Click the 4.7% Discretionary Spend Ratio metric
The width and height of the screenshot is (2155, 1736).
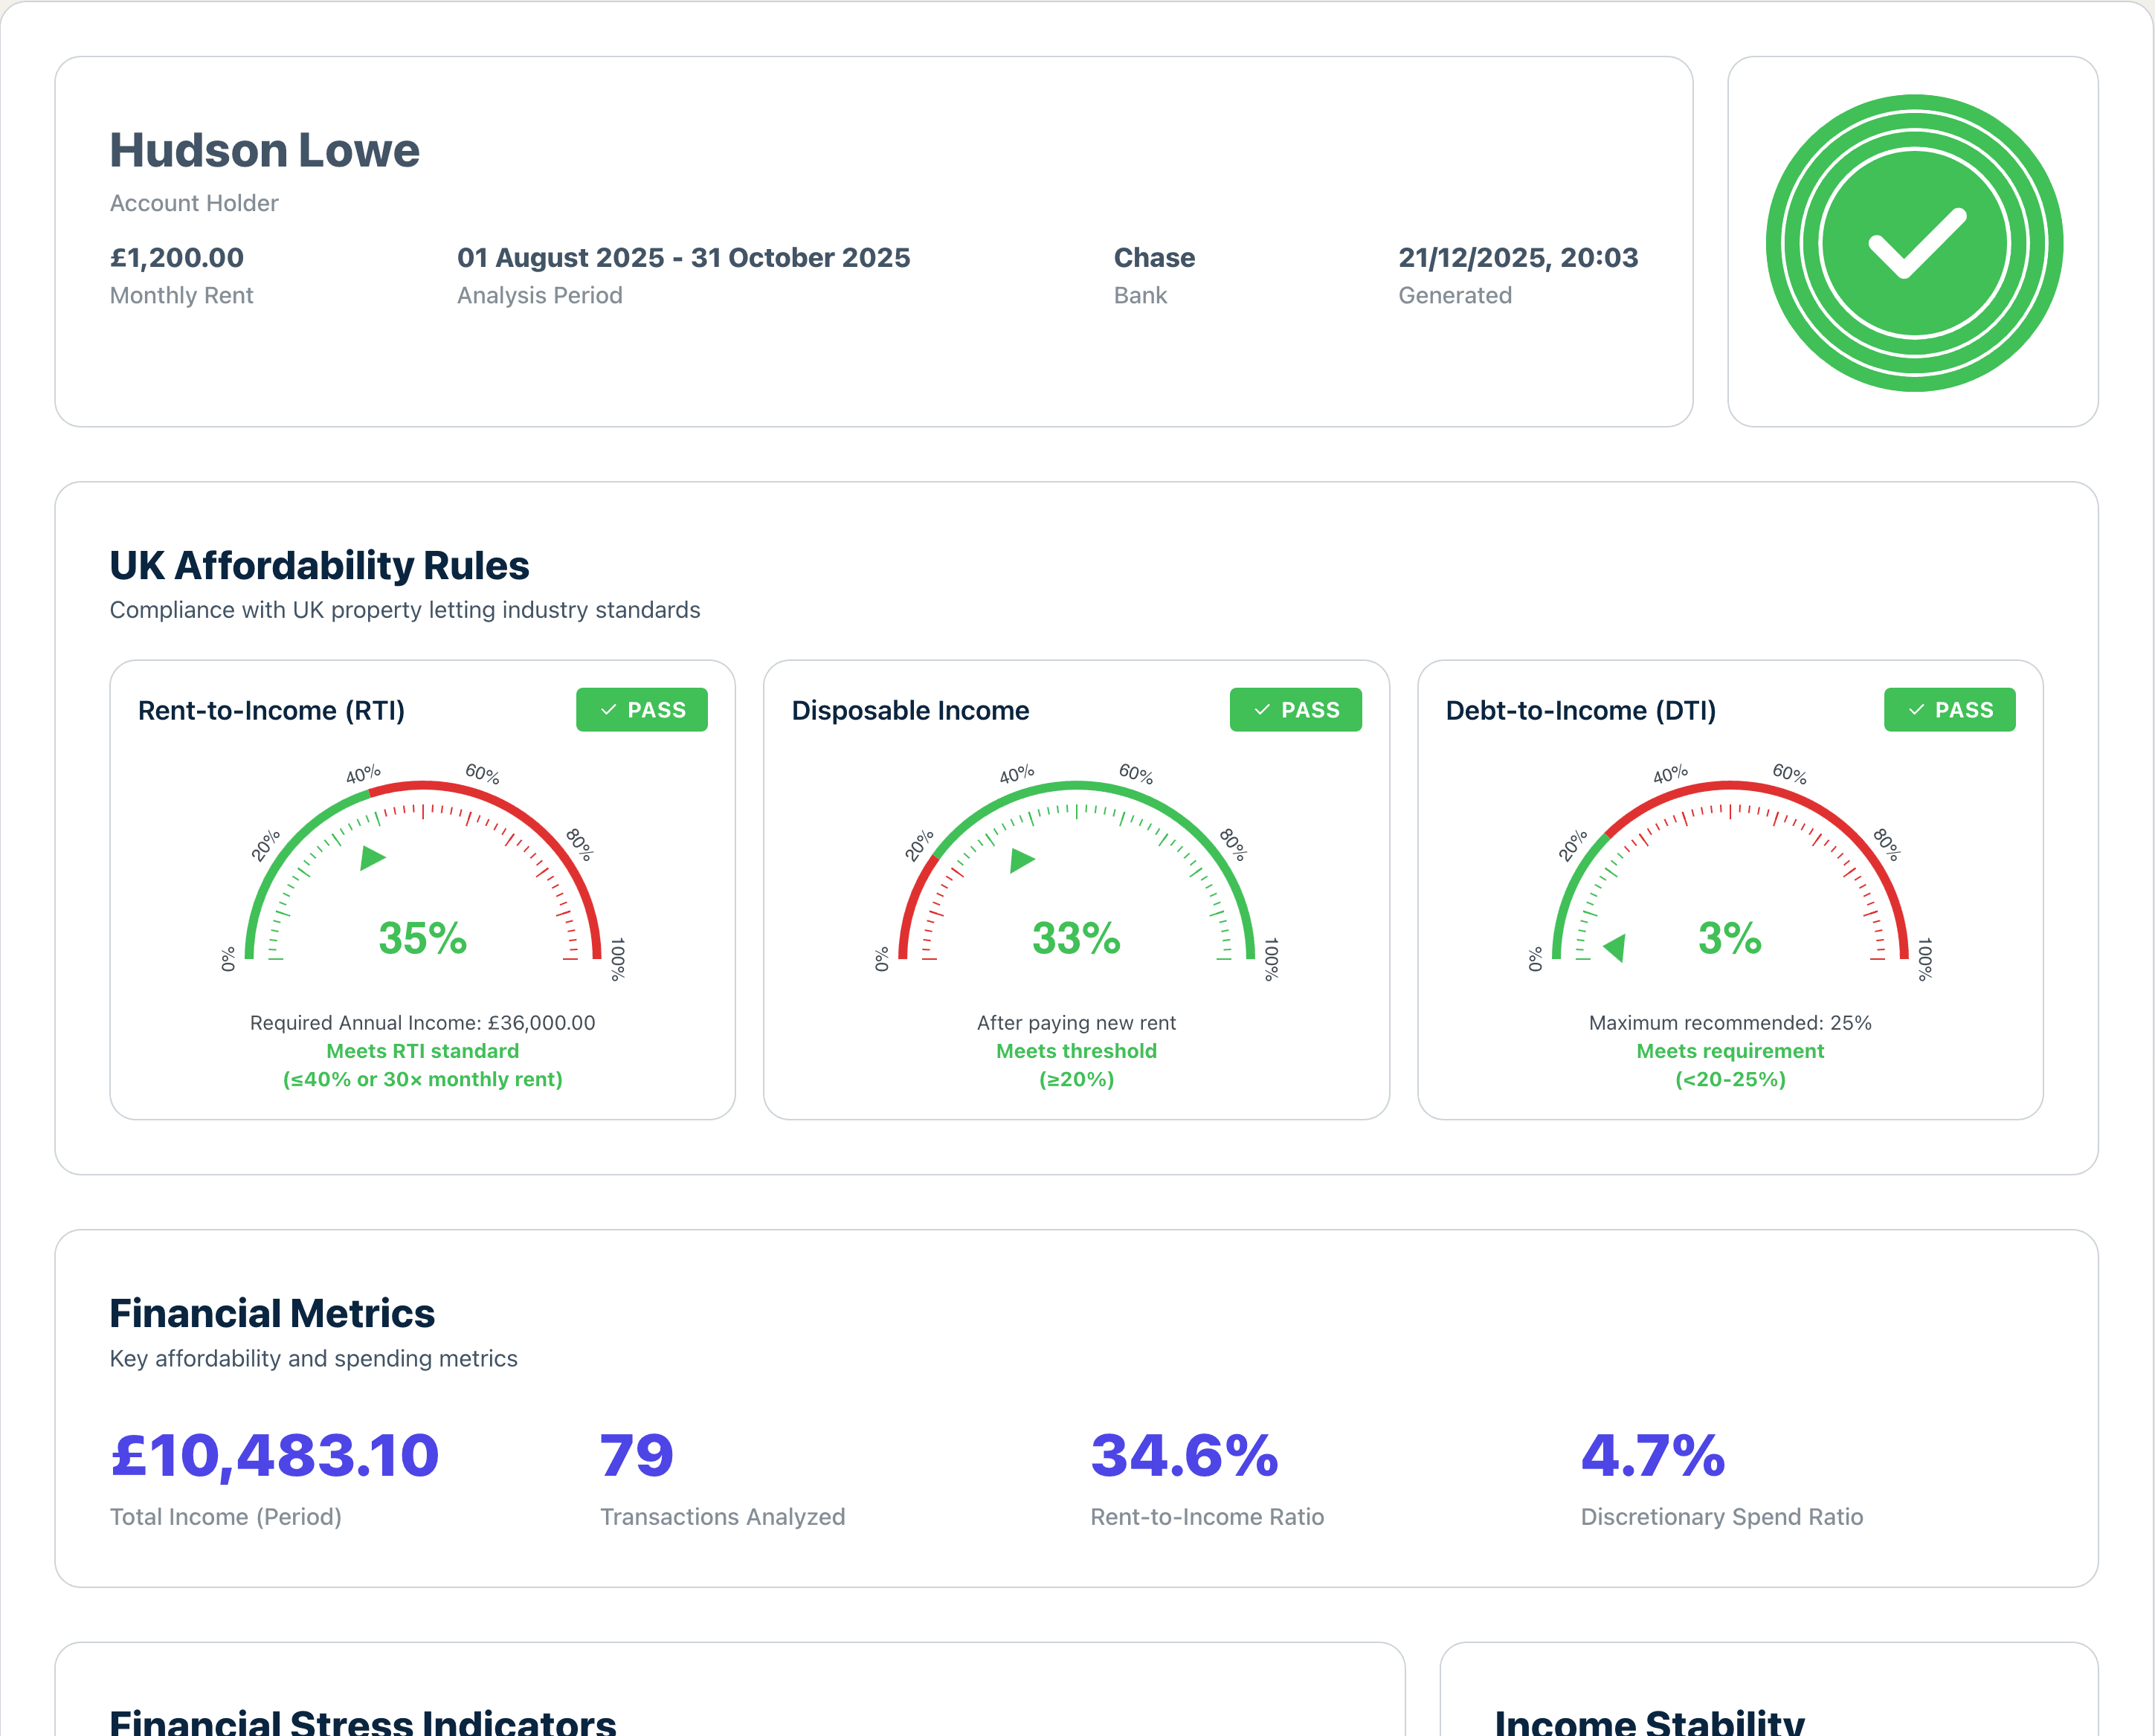[x=1652, y=1455]
